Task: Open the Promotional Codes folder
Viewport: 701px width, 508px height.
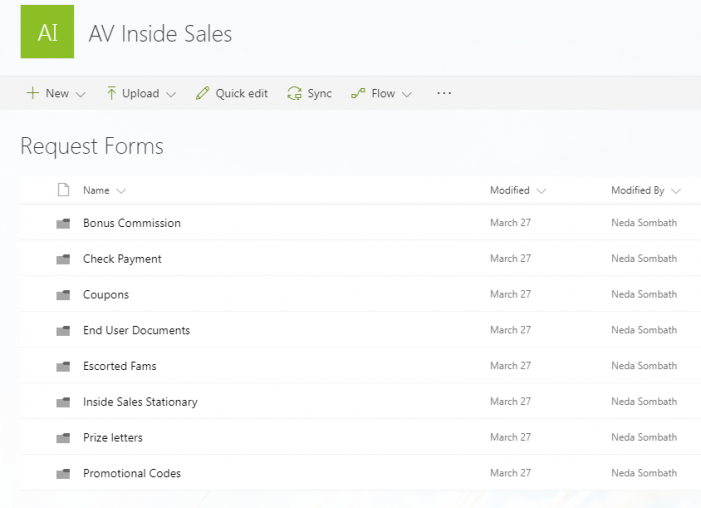Action: point(132,473)
